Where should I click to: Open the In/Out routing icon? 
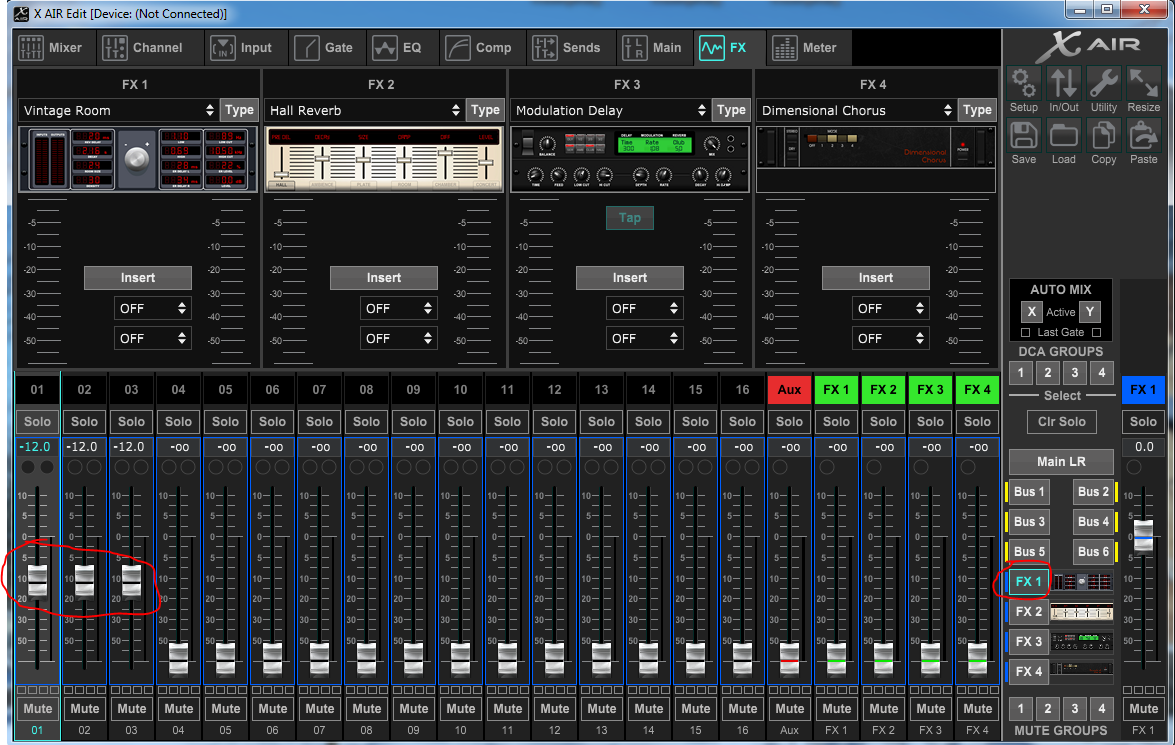1063,83
